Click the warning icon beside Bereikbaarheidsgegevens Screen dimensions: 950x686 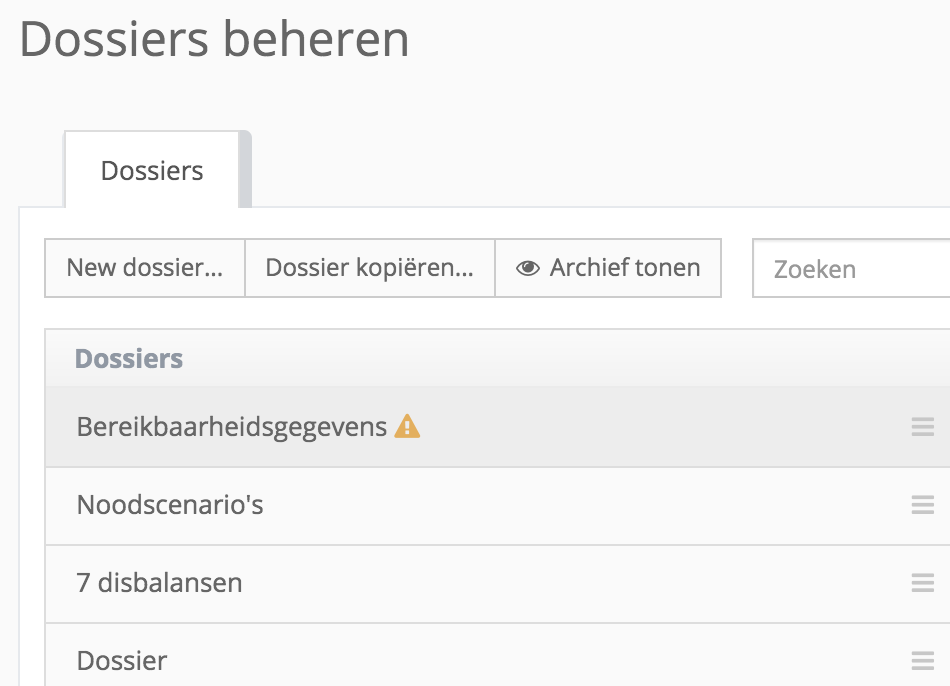click(x=407, y=426)
